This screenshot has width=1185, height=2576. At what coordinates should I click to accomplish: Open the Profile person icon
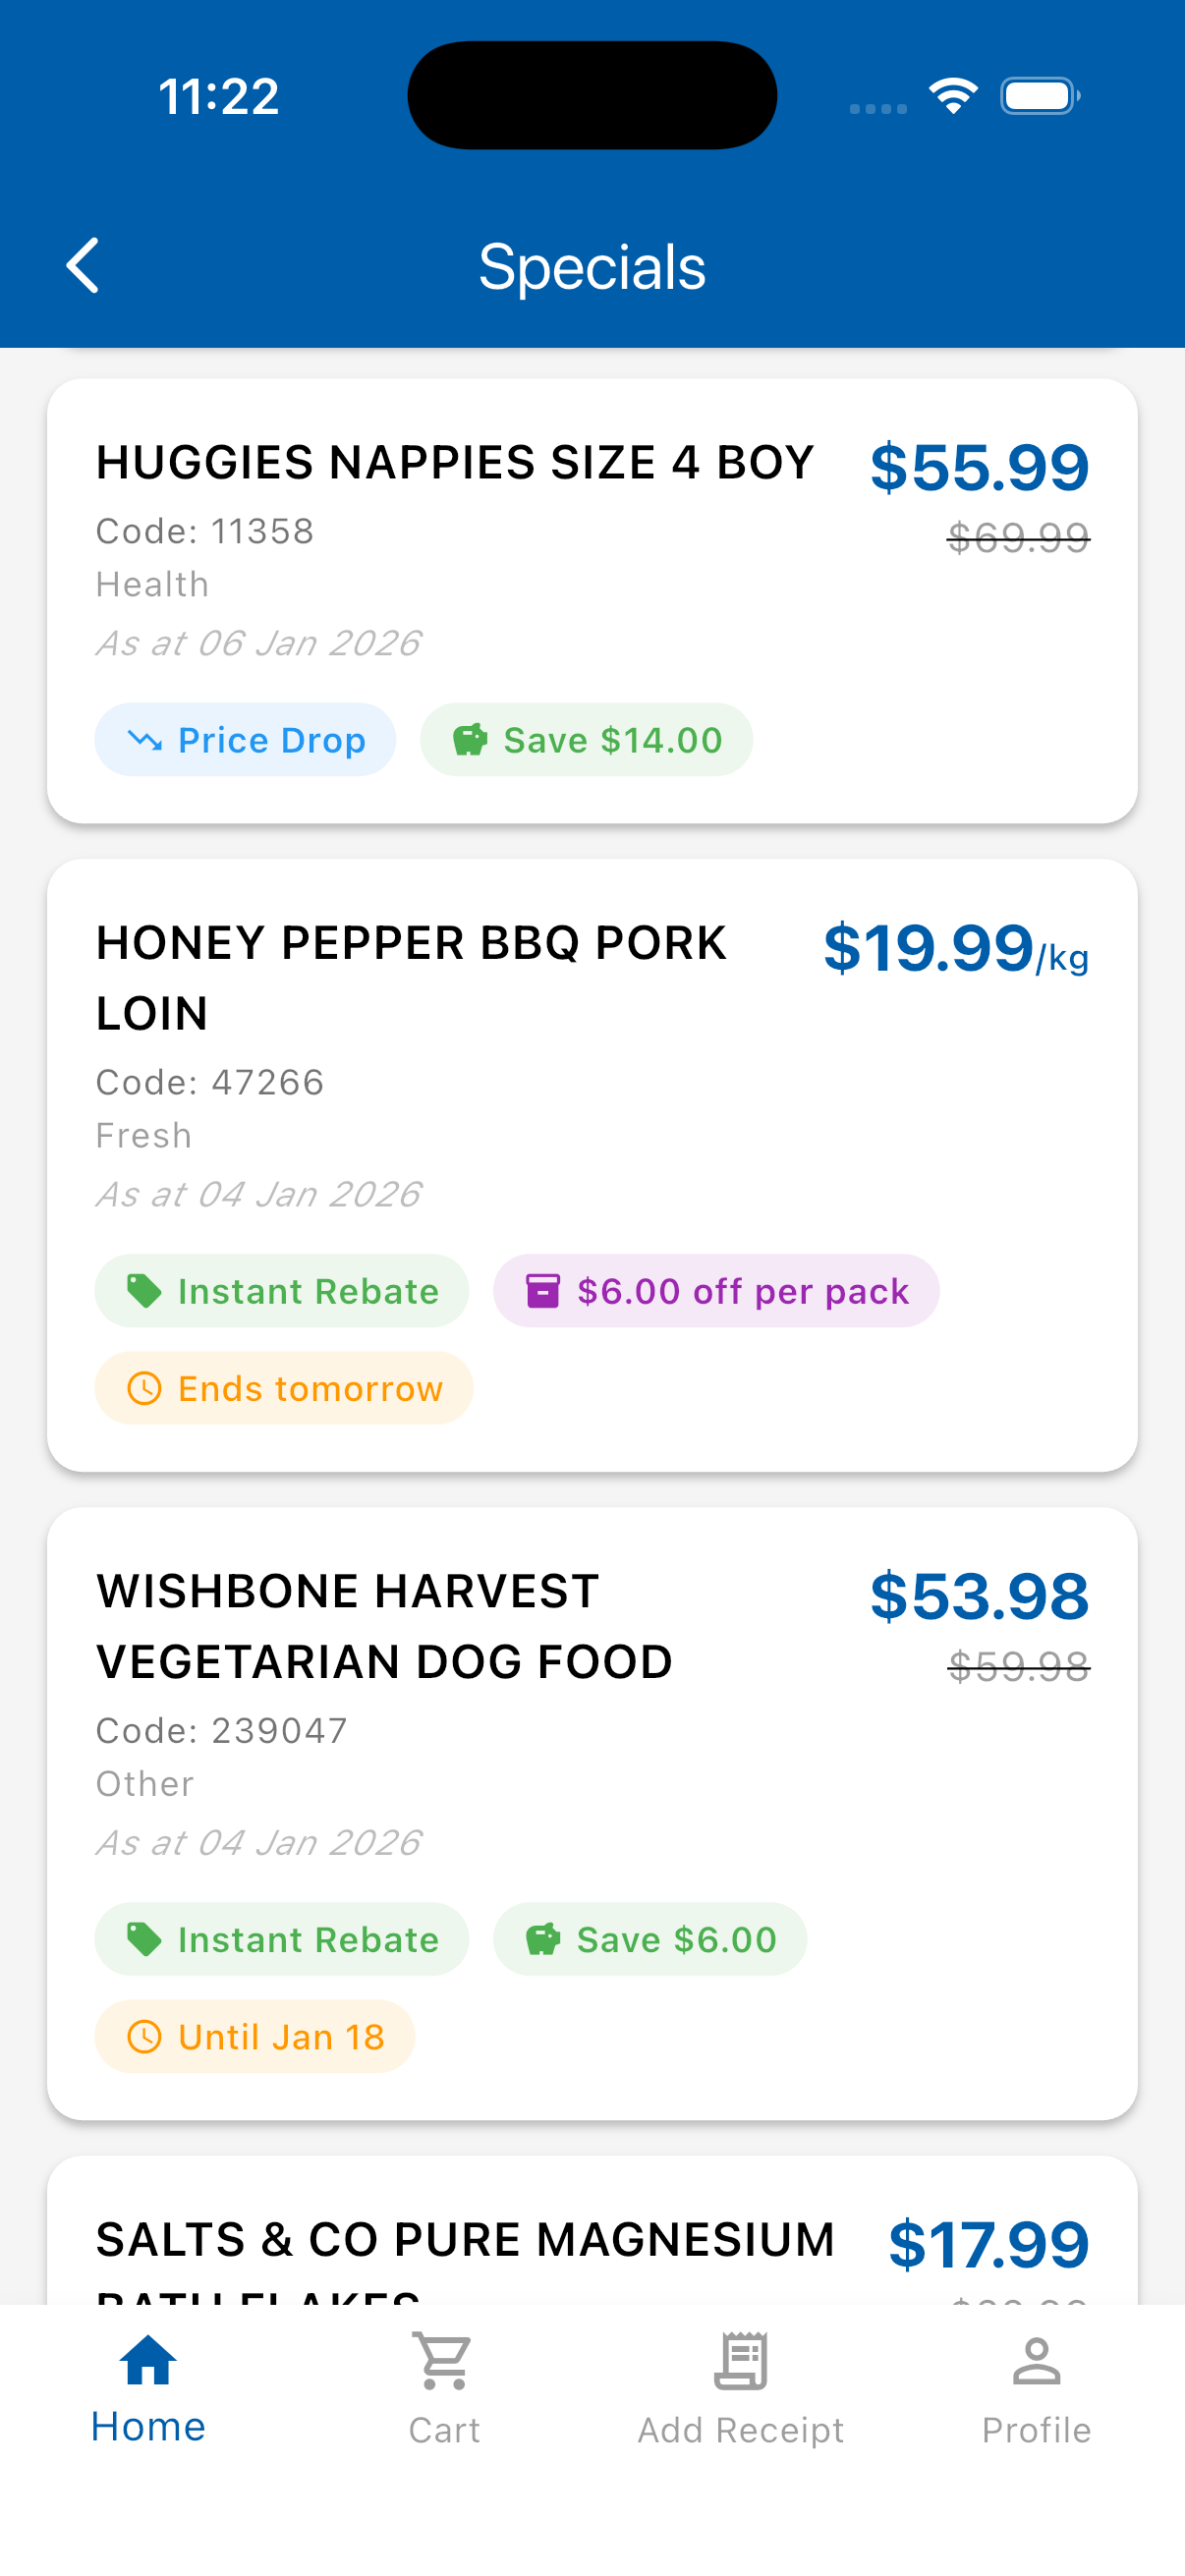[x=1036, y=2361]
